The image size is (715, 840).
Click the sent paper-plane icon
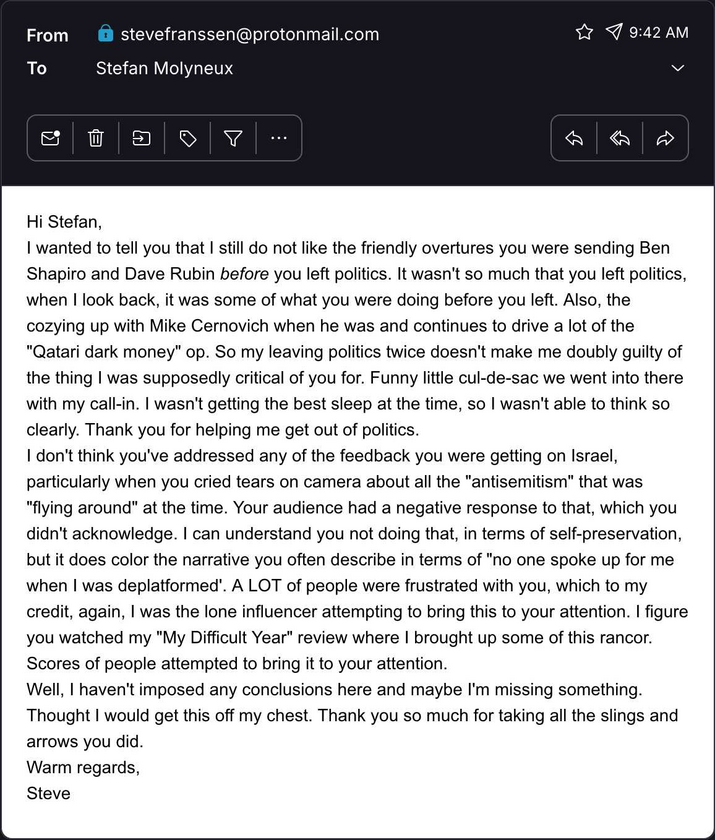tap(614, 32)
